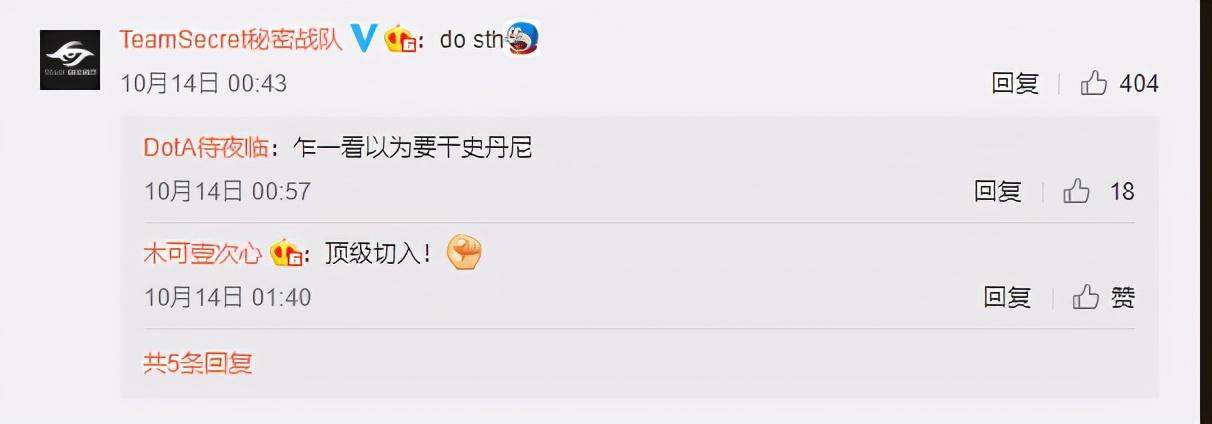Screen dimensions: 1212x424
Task: Open the 木可壹次心 user profile
Action: (x=203, y=254)
